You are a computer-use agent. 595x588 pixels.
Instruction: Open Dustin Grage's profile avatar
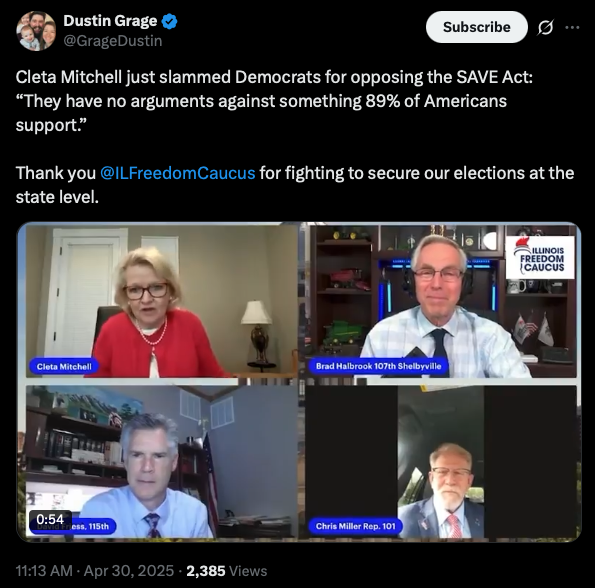click(x=36, y=31)
